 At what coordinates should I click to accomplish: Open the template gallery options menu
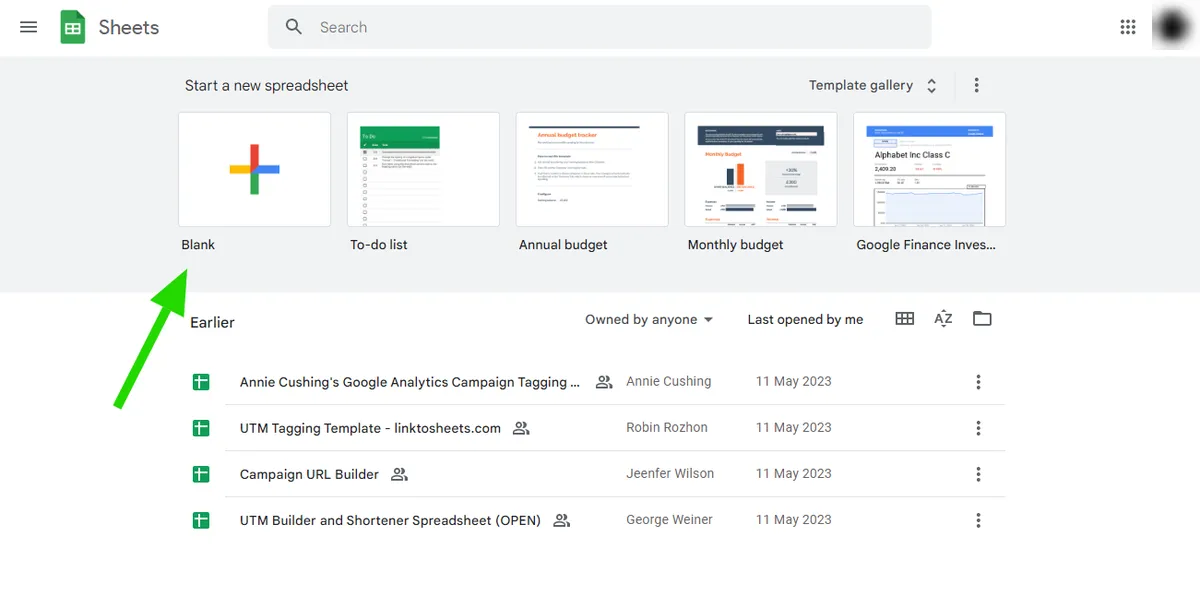click(976, 85)
